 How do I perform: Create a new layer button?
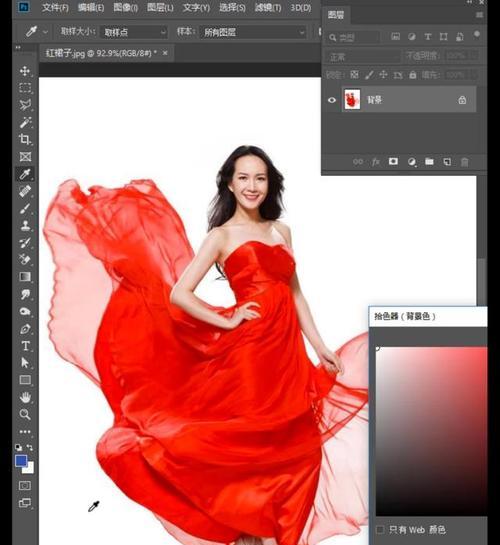447,161
